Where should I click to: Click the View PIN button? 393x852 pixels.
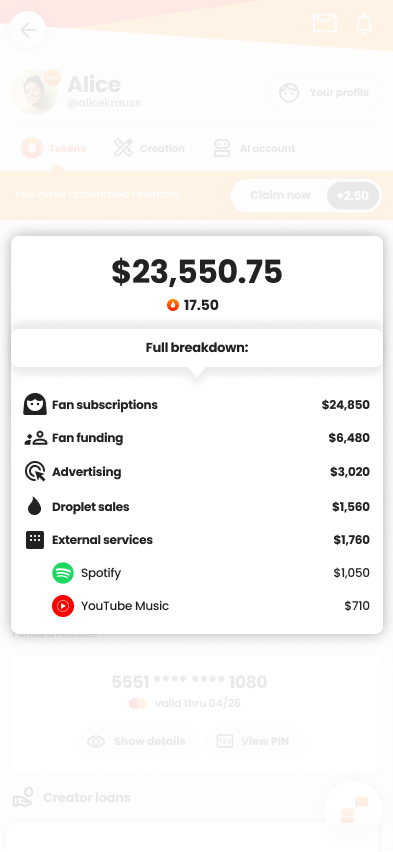(x=254, y=741)
